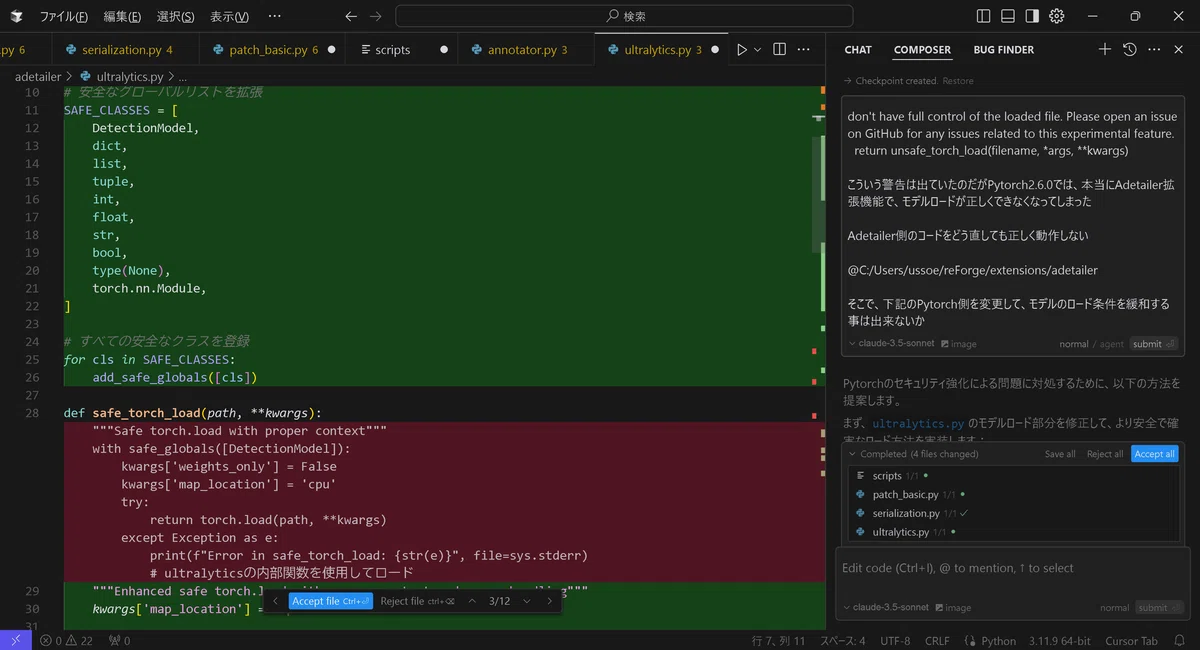This screenshot has width=1200, height=650.
Task: Click image button in previous message box
Action: (959, 343)
